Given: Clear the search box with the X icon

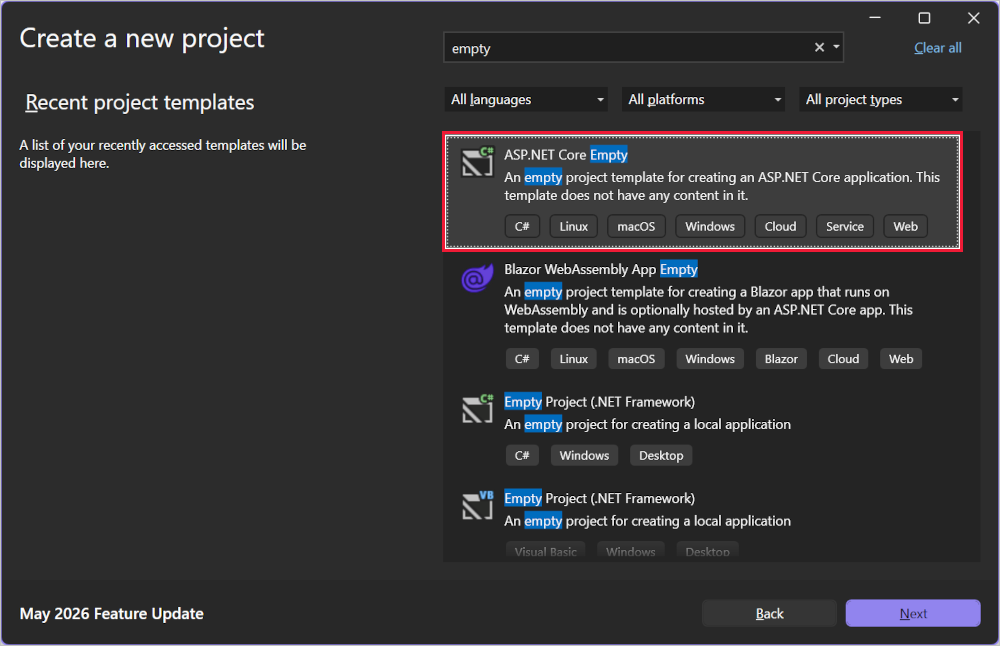Looking at the screenshot, I should tap(820, 47).
